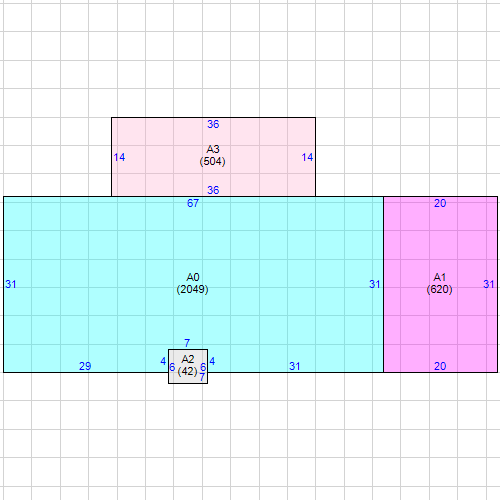
Task: Select the 7 dimension above the A2 box
Action: click(x=187, y=343)
